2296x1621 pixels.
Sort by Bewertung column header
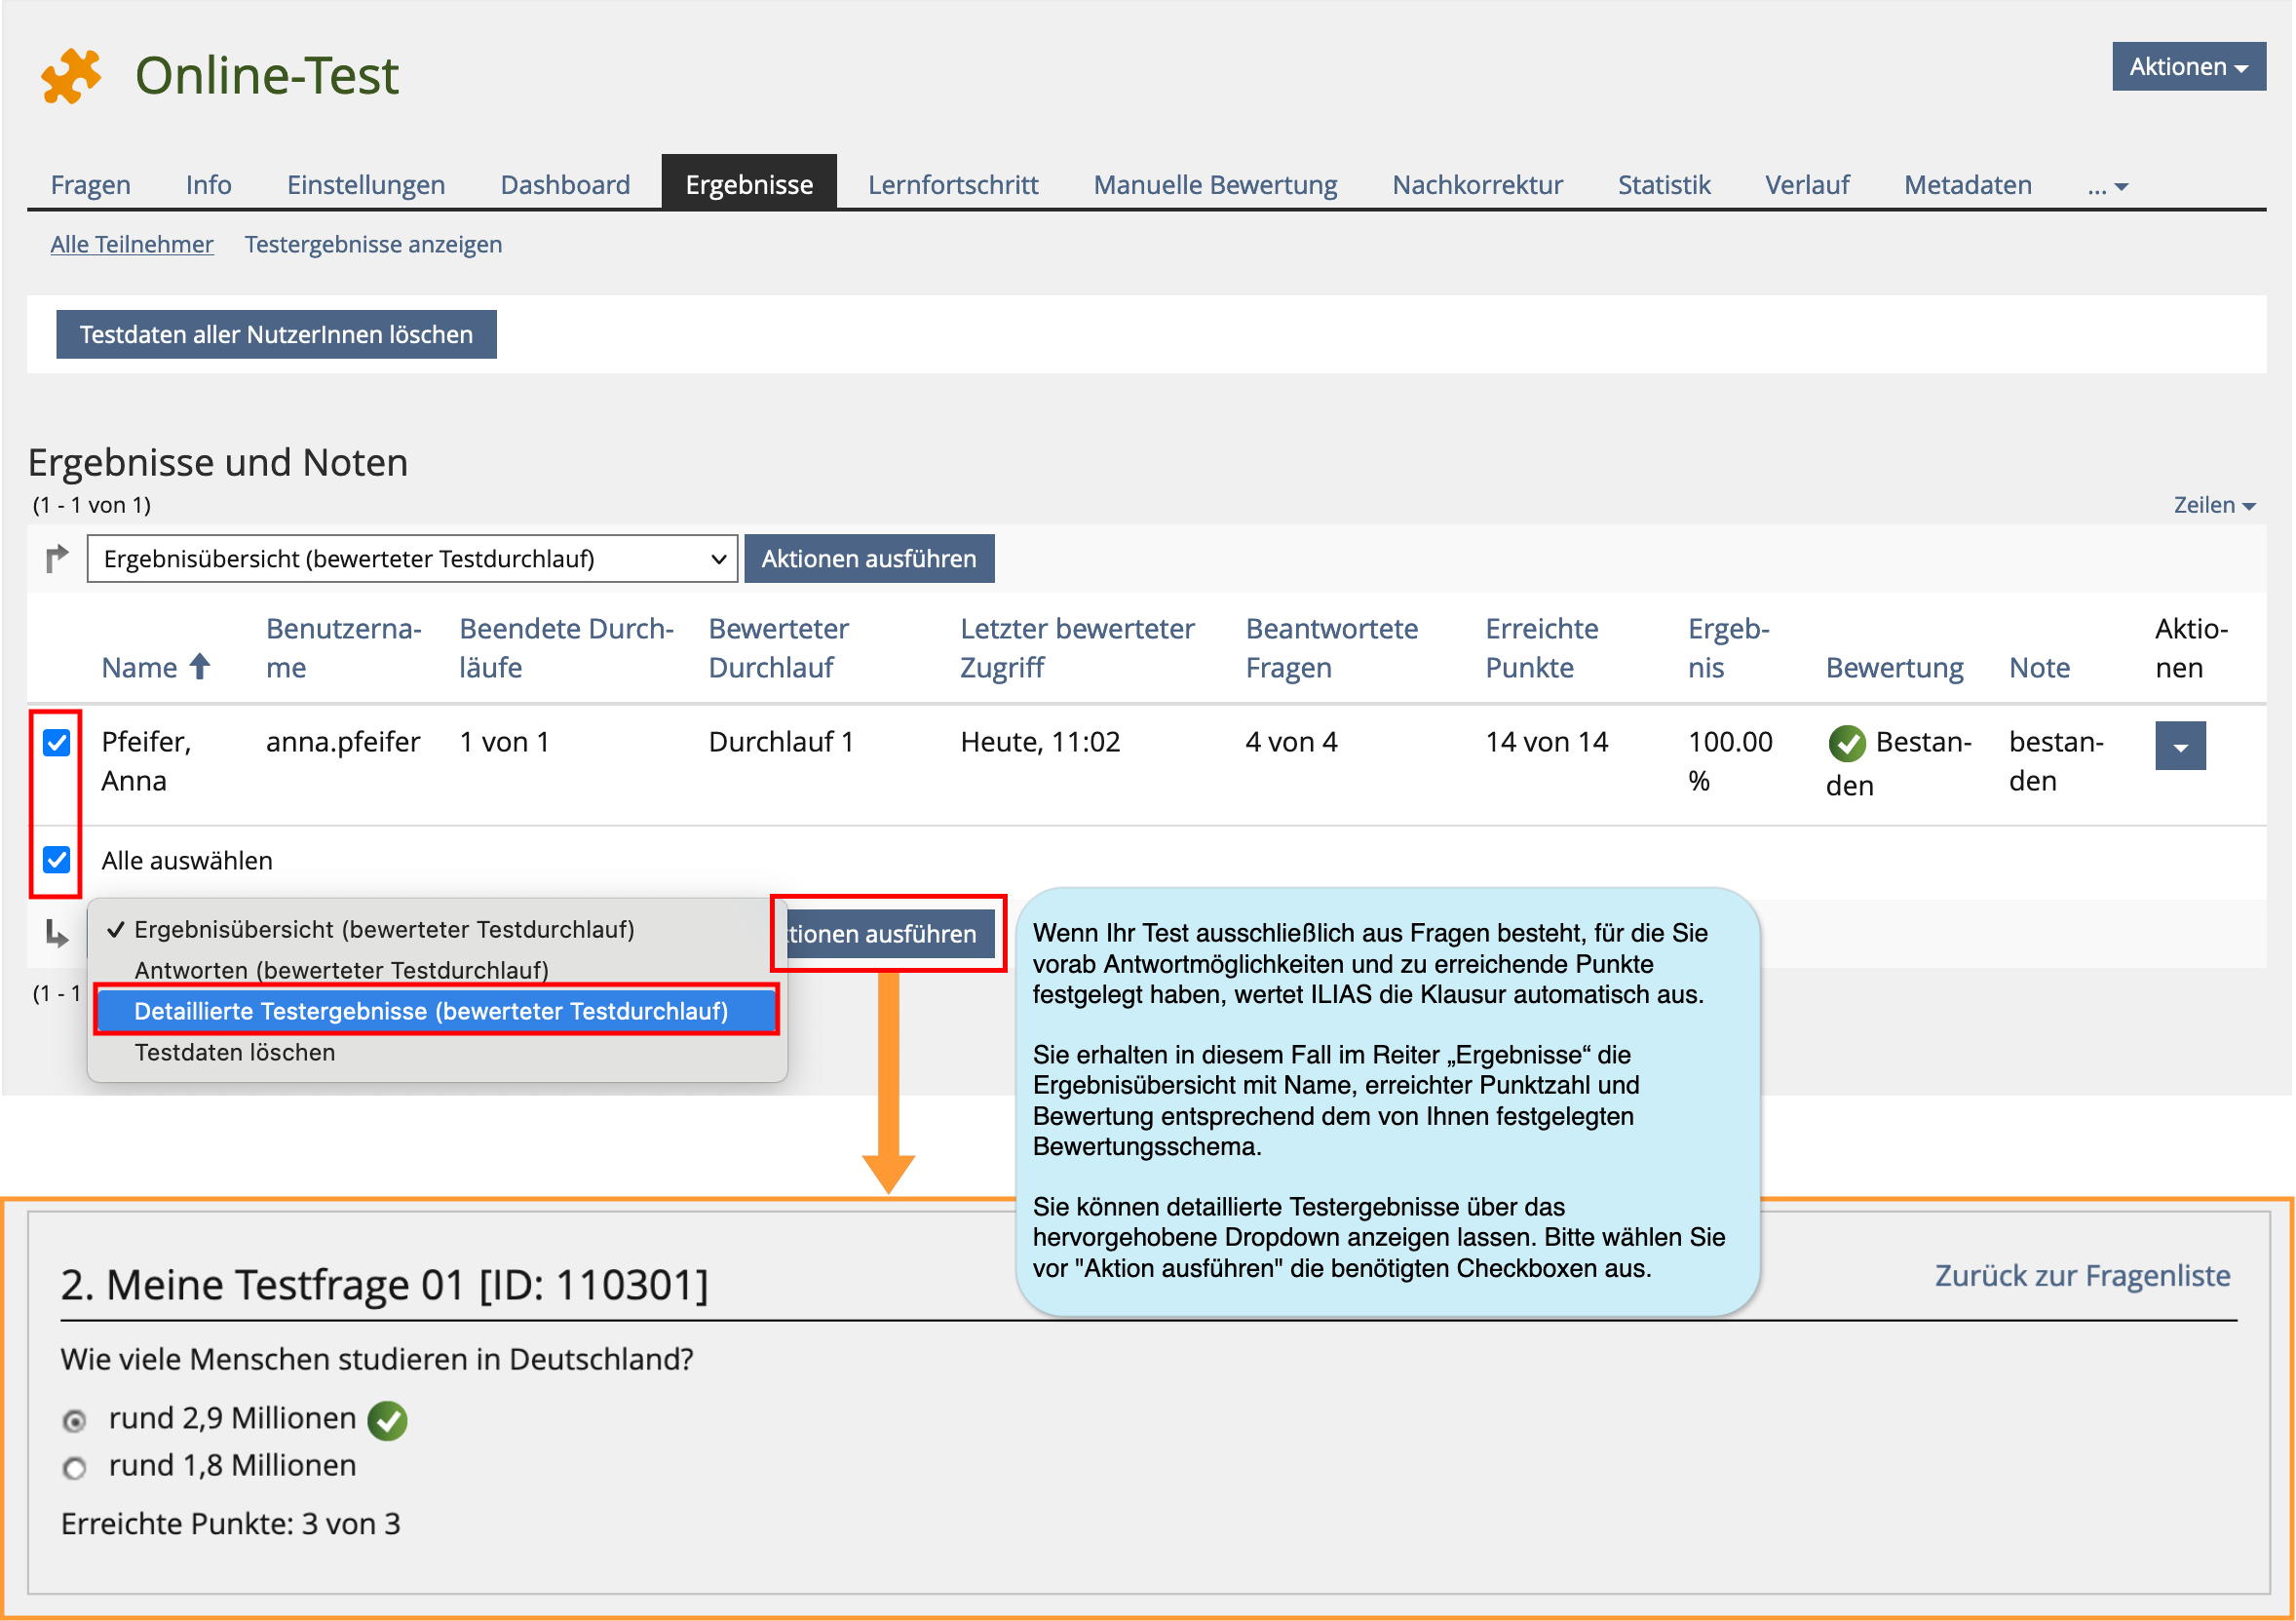(1894, 667)
